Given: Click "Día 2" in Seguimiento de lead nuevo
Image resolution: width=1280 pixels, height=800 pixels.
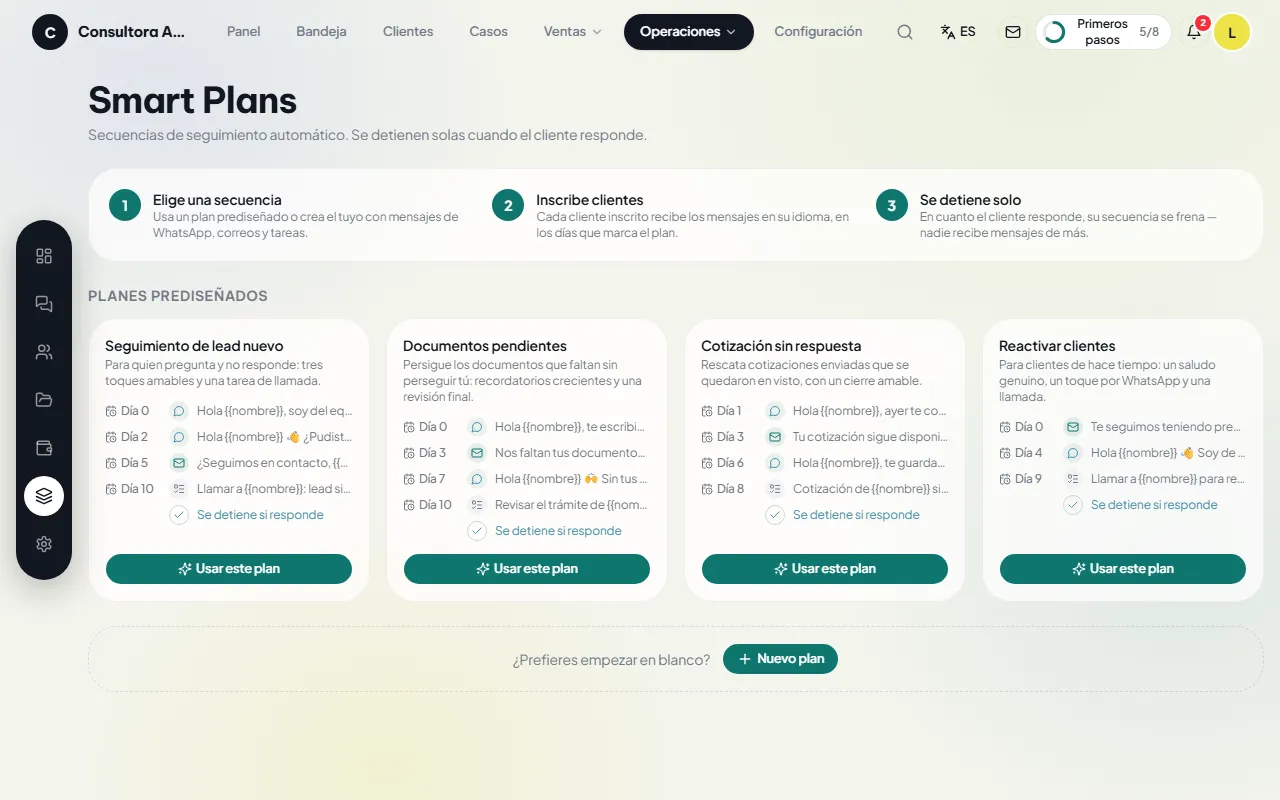Looking at the screenshot, I should click(x=134, y=437).
